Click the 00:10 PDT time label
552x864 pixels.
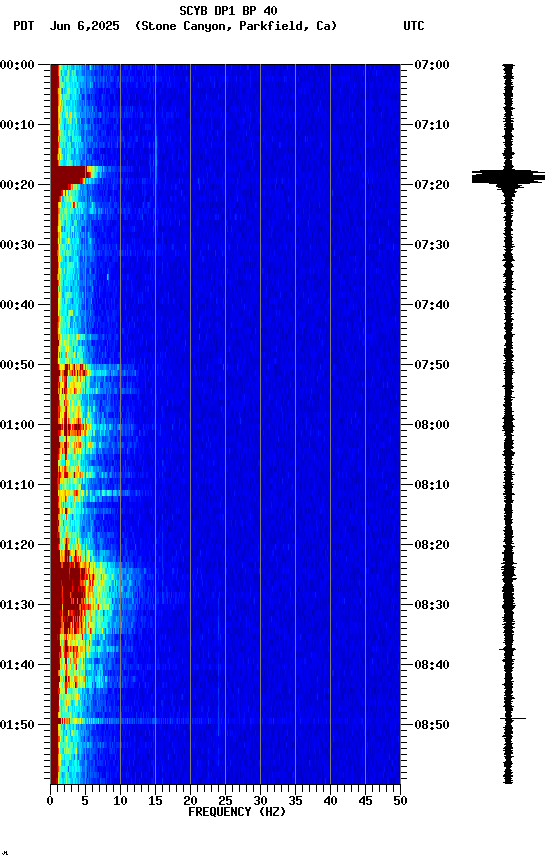coord(17,125)
